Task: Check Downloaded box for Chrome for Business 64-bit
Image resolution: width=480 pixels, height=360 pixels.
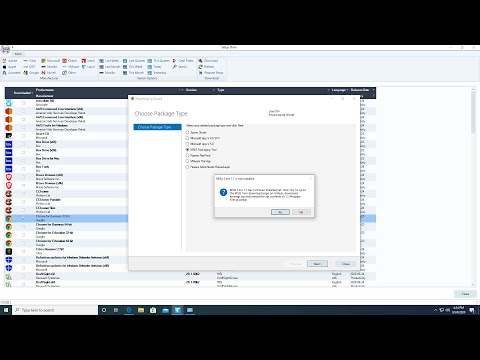Action: tap(23, 226)
